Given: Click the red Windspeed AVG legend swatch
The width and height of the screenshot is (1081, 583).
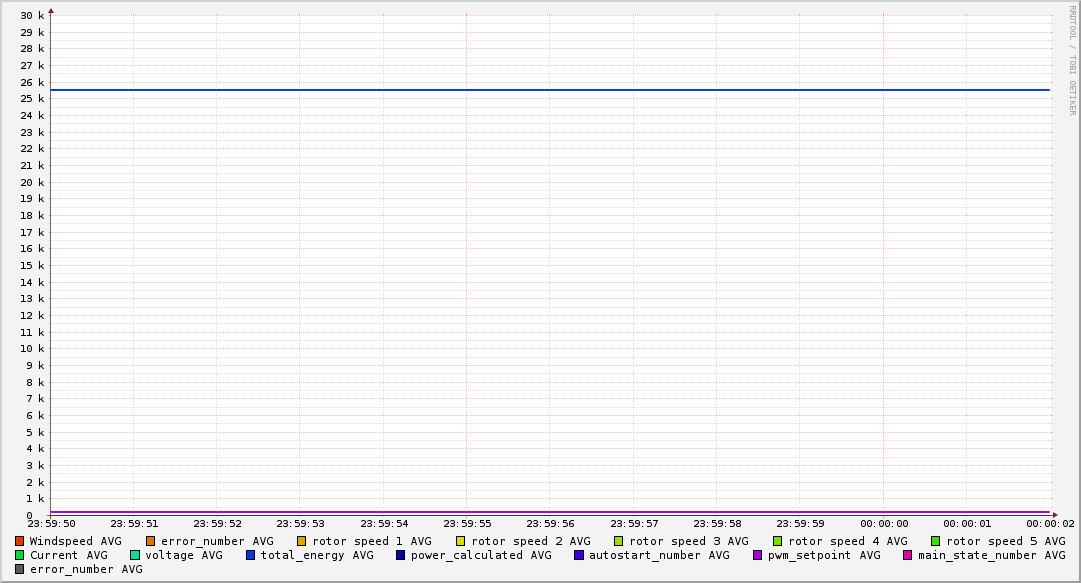Looking at the screenshot, I should click(x=19, y=541).
